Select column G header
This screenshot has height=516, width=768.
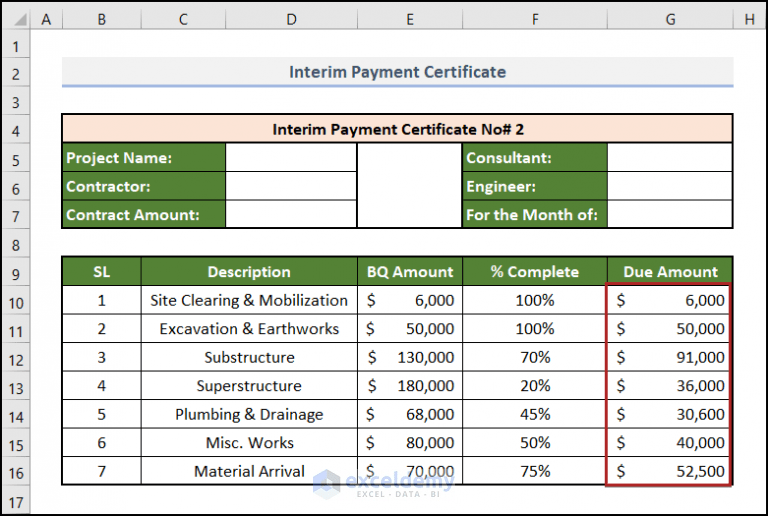[x=670, y=19]
